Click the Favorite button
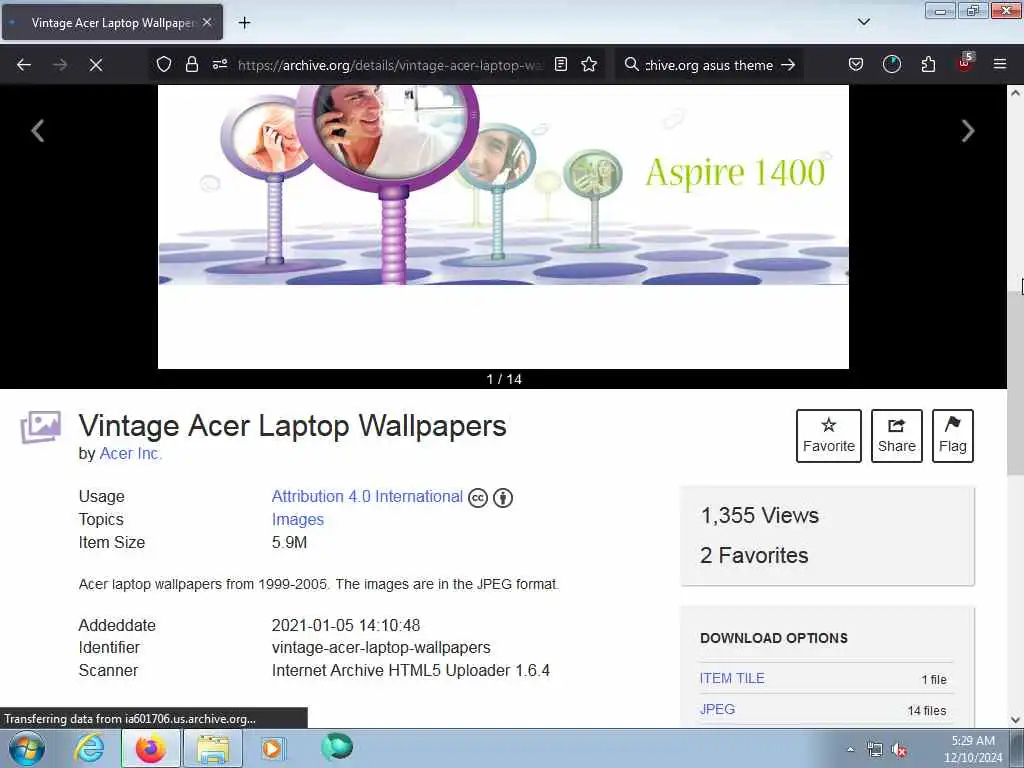This screenshot has width=1024, height=768. (829, 436)
